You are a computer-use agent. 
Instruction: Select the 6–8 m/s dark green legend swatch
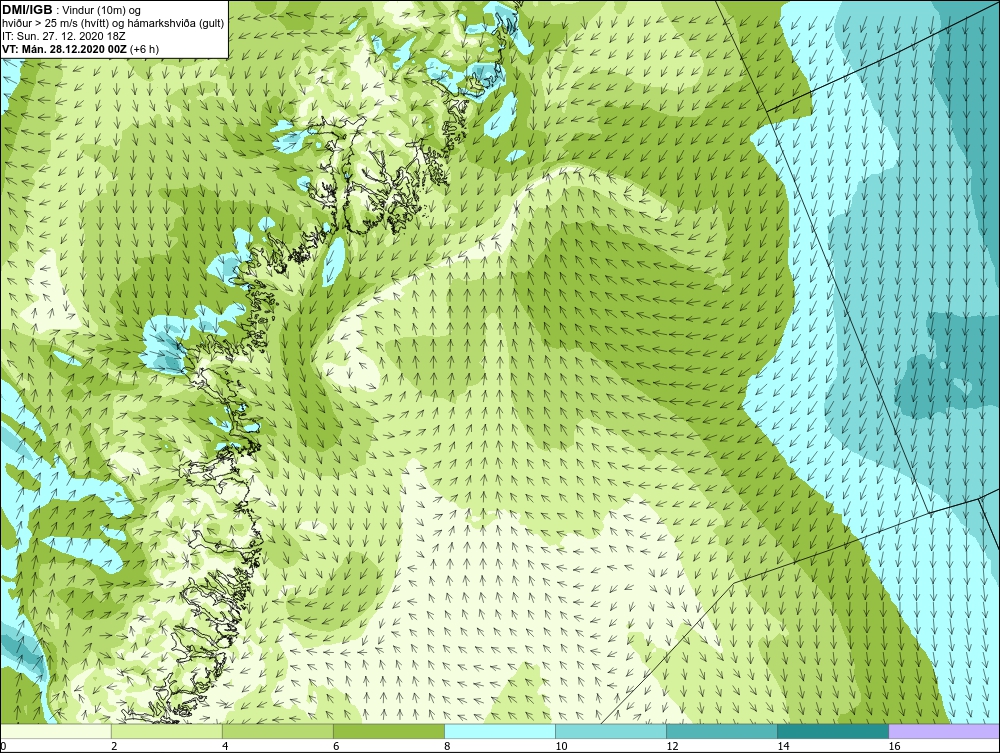pos(388,731)
